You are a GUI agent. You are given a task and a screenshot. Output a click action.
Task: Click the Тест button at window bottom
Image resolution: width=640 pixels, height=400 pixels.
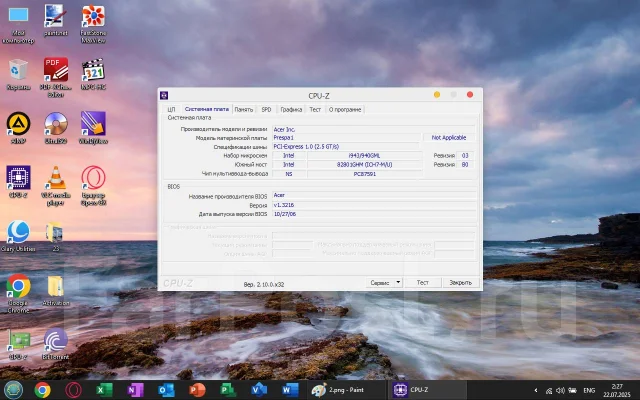coord(422,282)
